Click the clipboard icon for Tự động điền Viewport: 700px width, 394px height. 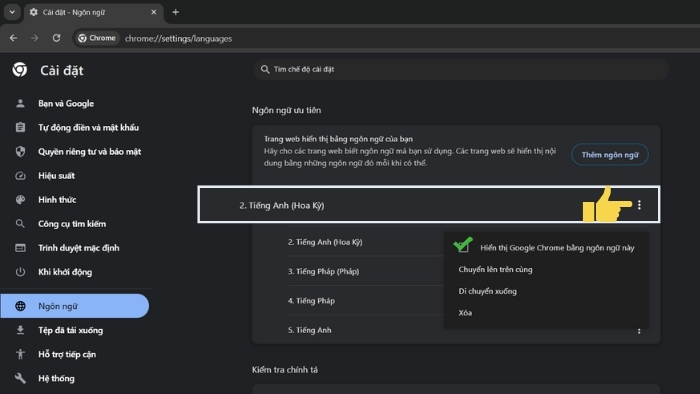click(20, 128)
